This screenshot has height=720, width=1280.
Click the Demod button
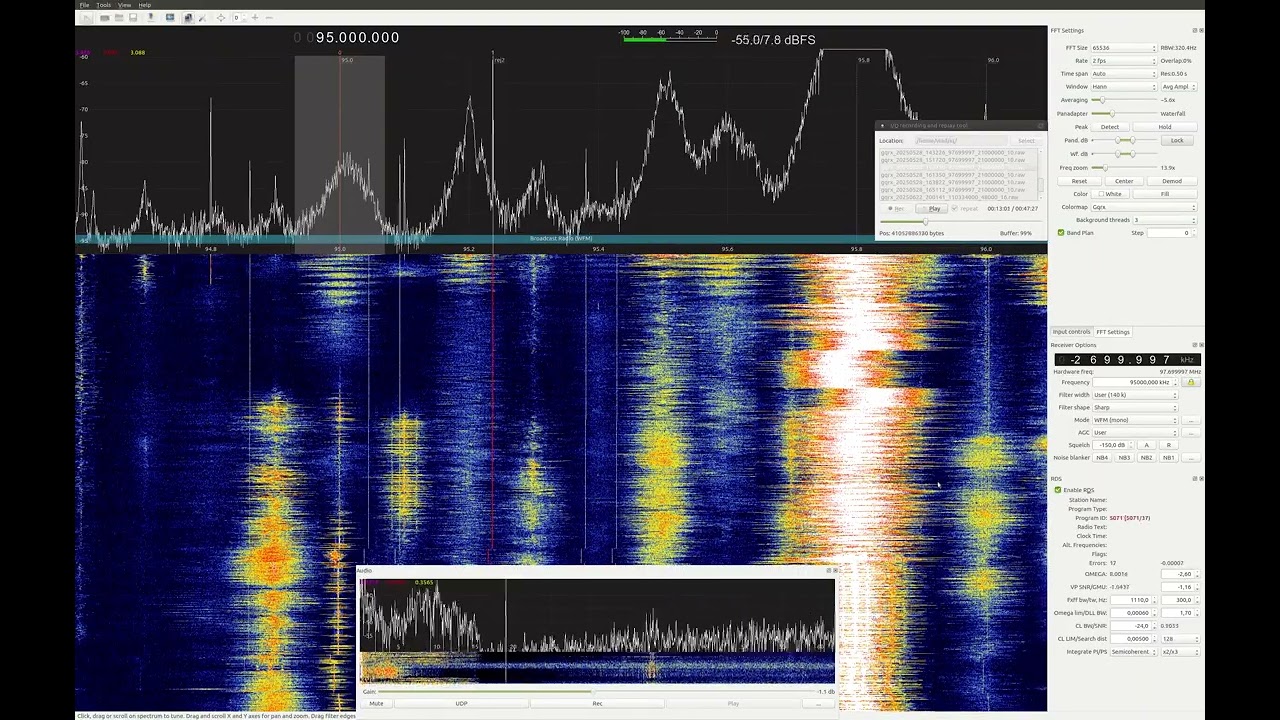click(x=1172, y=181)
